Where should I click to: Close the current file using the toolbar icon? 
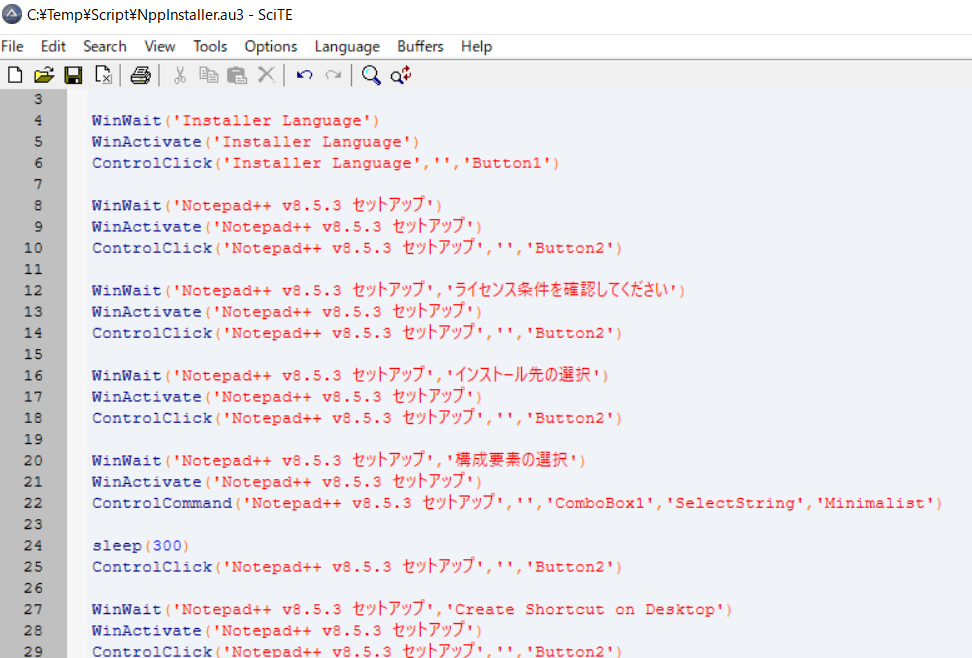tap(103, 75)
